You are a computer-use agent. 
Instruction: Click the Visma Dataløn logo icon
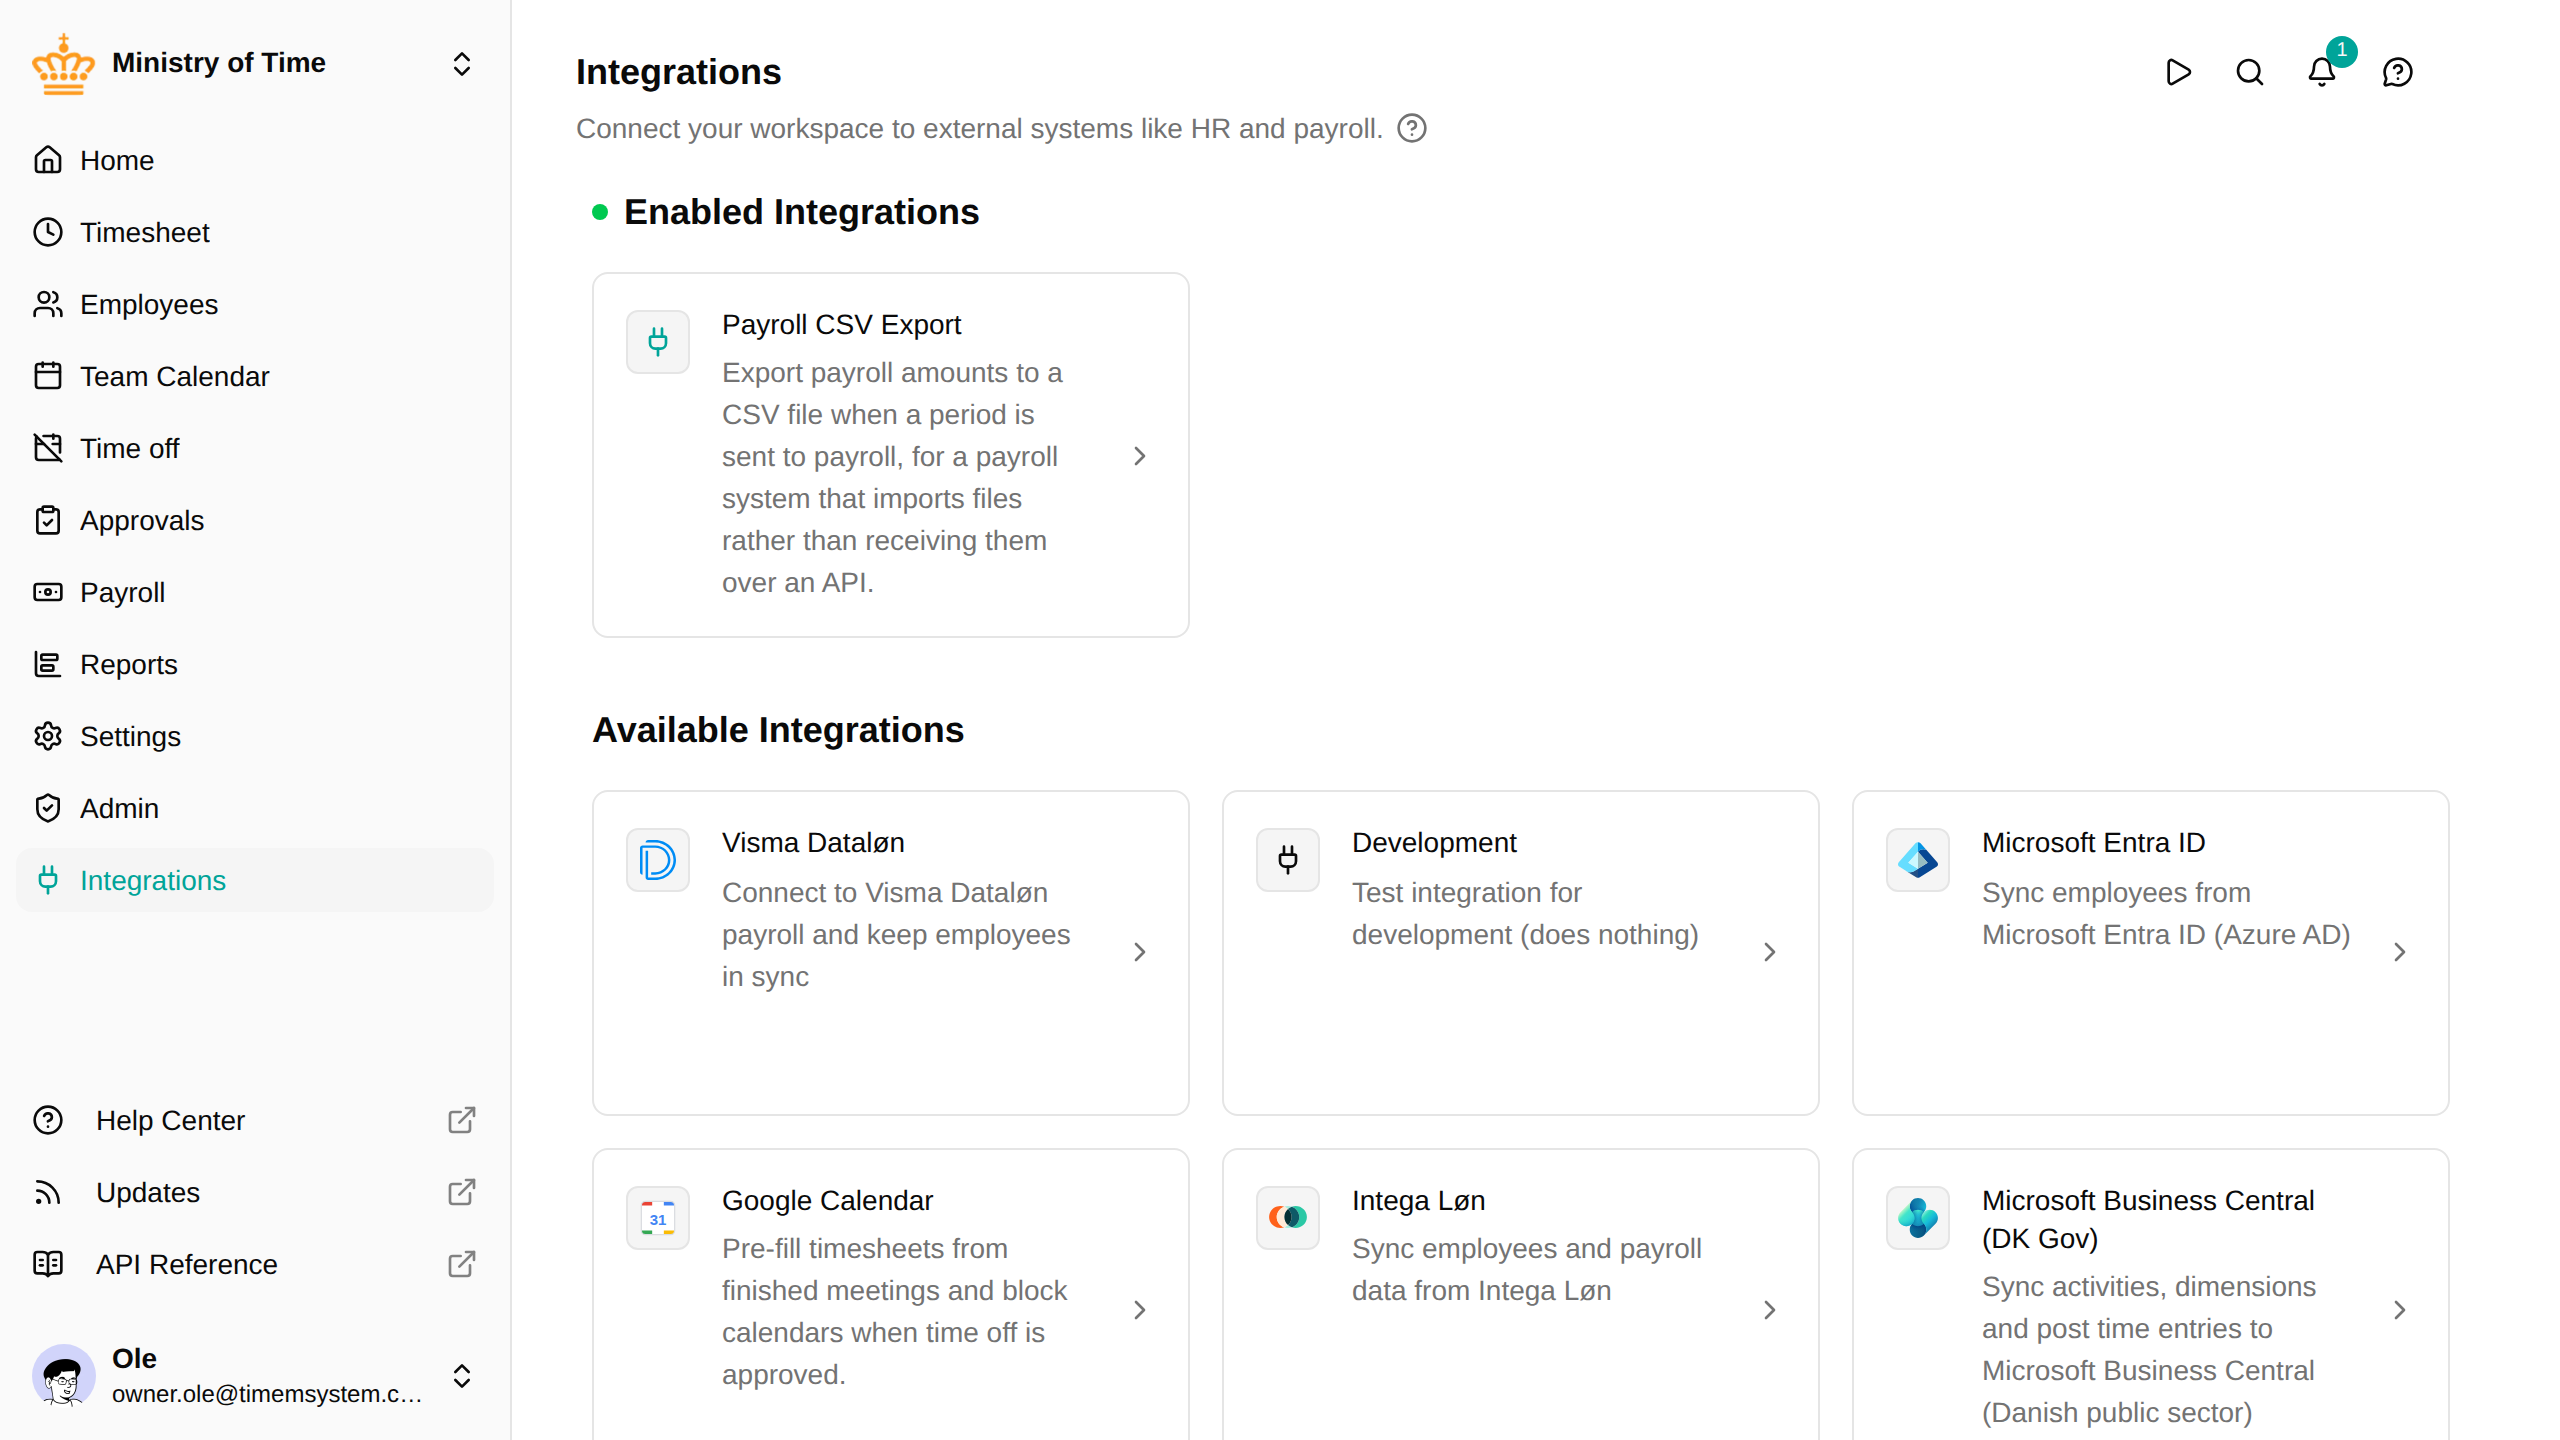[x=658, y=860]
